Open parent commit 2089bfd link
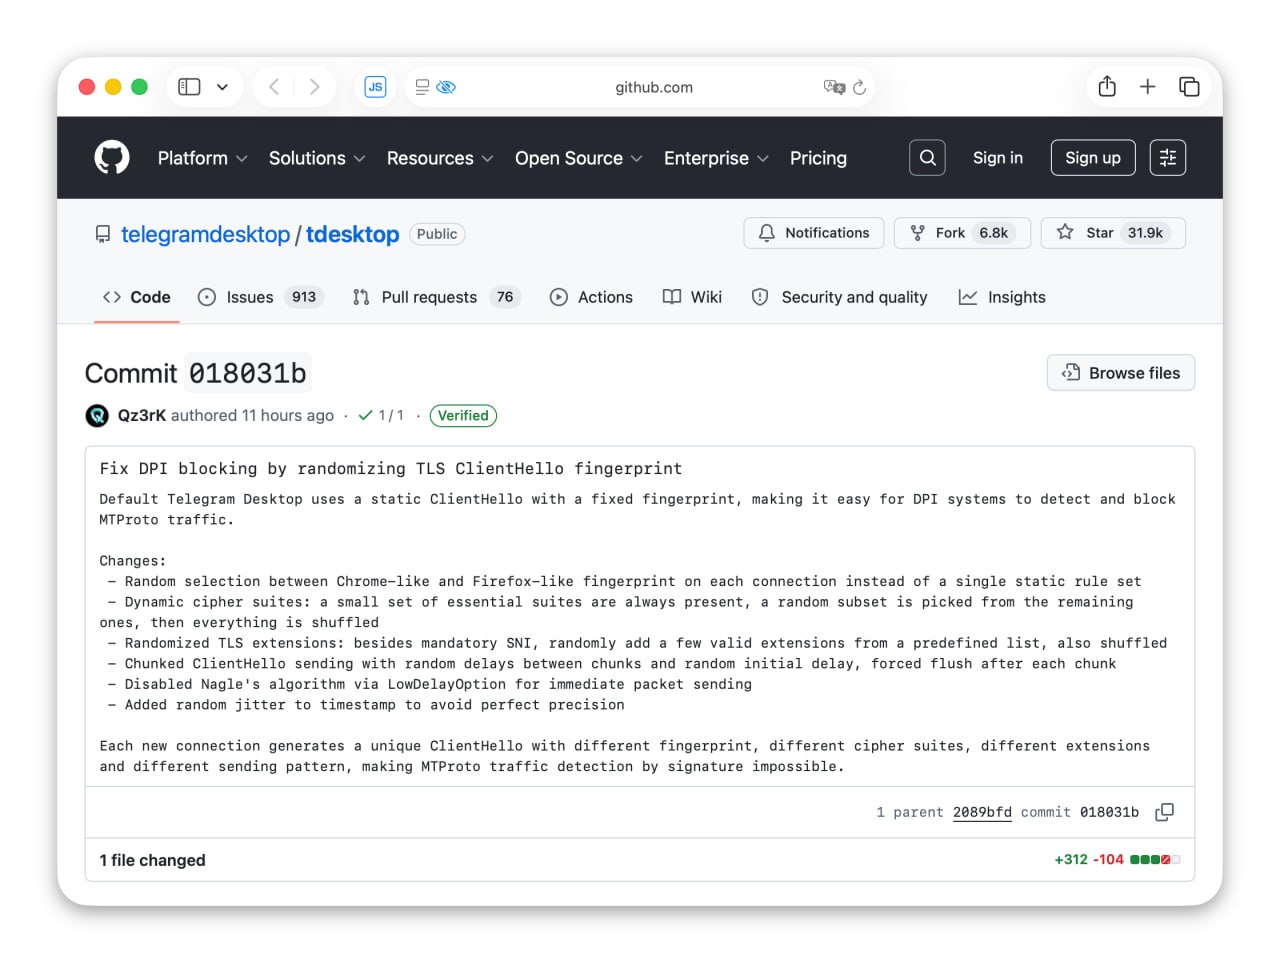This screenshot has height=963, width=1280. pyautogui.click(x=982, y=813)
